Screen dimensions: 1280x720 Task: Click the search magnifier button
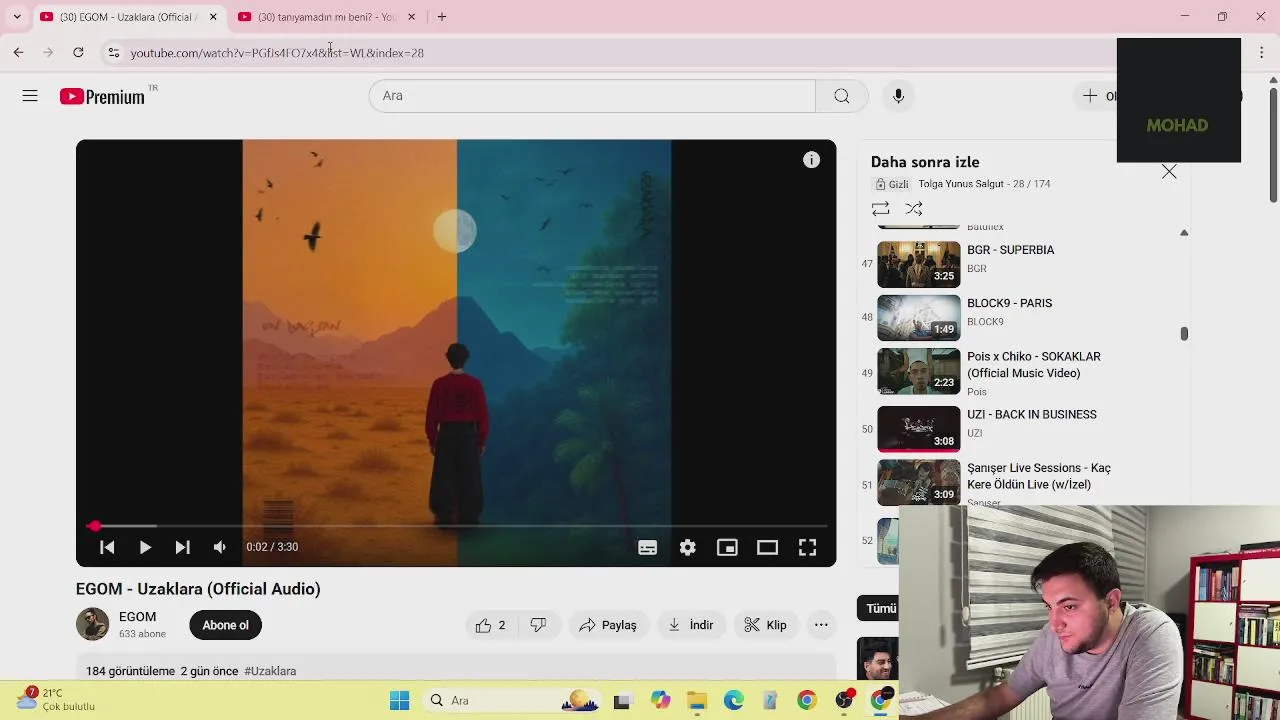(842, 96)
